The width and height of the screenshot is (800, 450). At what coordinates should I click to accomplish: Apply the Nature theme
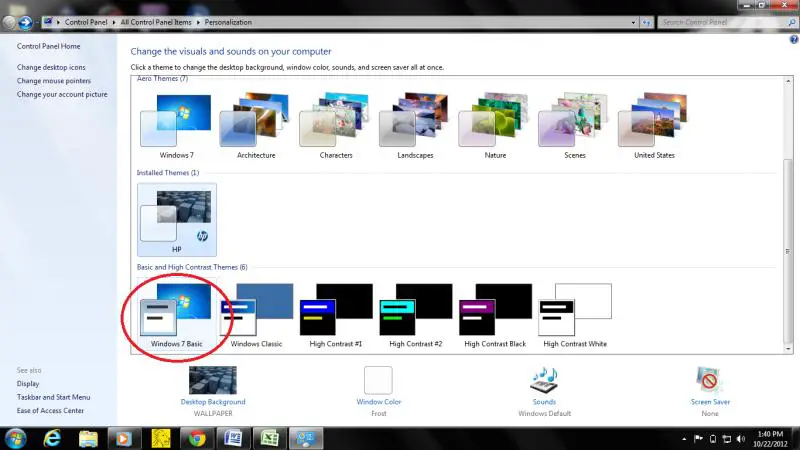(495, 126)
